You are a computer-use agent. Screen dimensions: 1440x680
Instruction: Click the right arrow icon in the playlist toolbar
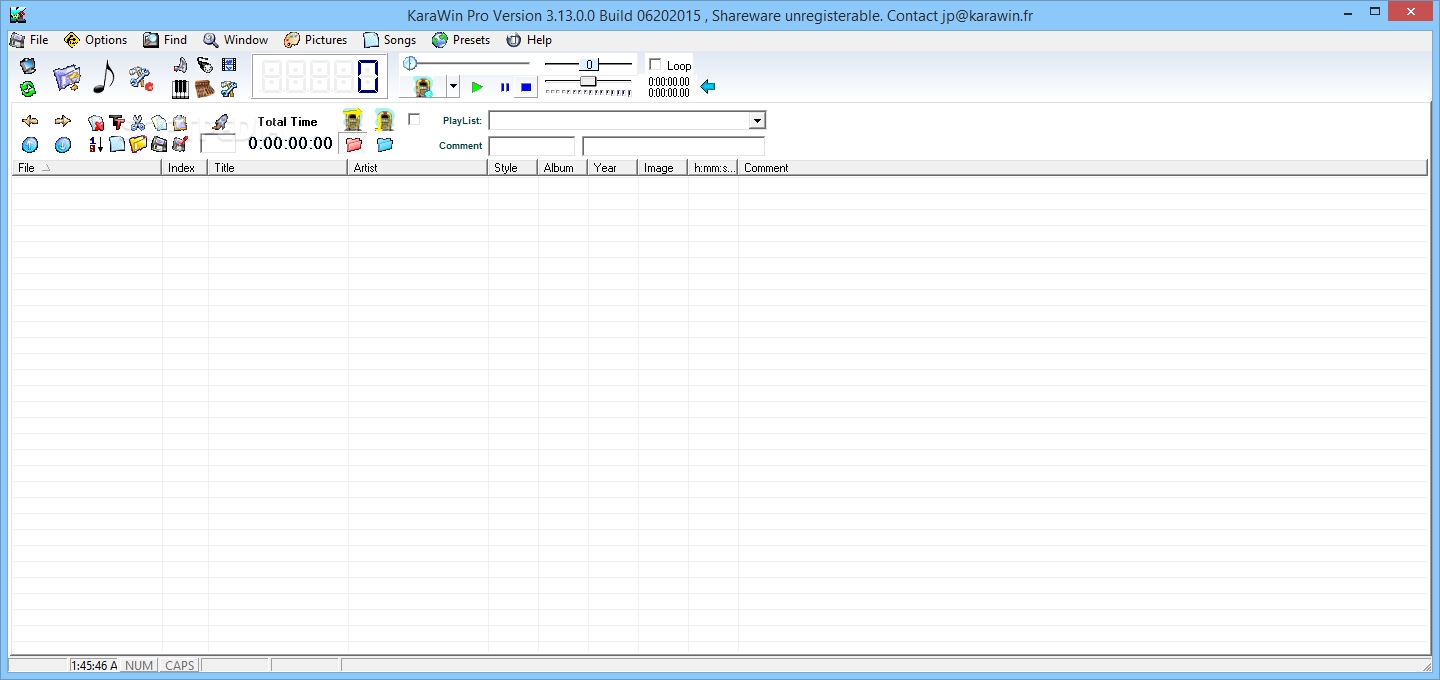tap(63, 121)
